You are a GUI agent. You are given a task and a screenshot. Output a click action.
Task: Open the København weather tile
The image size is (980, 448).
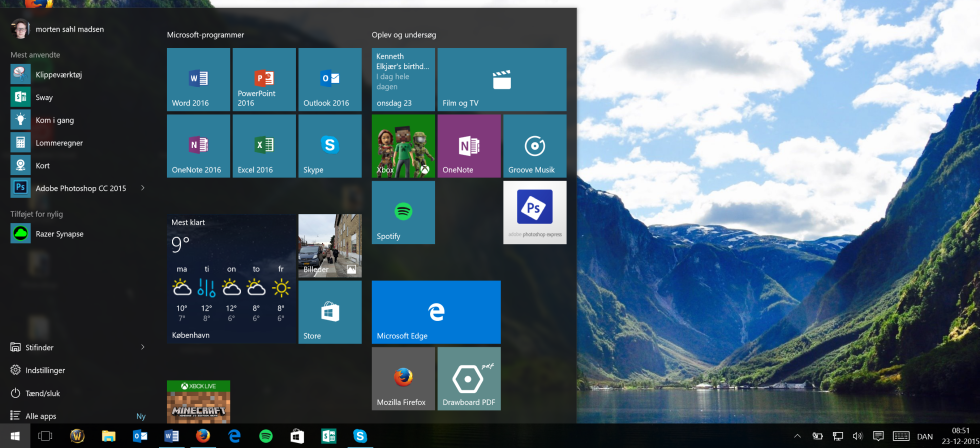[x=231, y=279]
